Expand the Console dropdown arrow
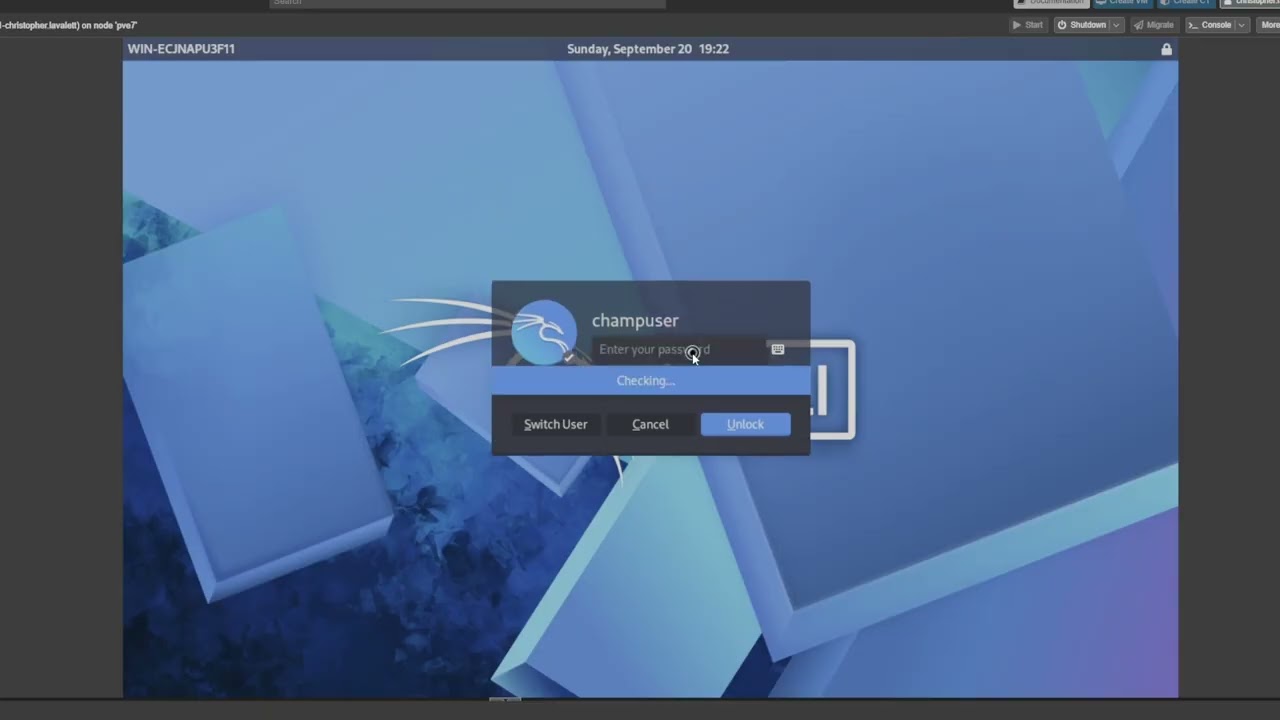Screen dimensions: 1280x720 [1242, 25]
